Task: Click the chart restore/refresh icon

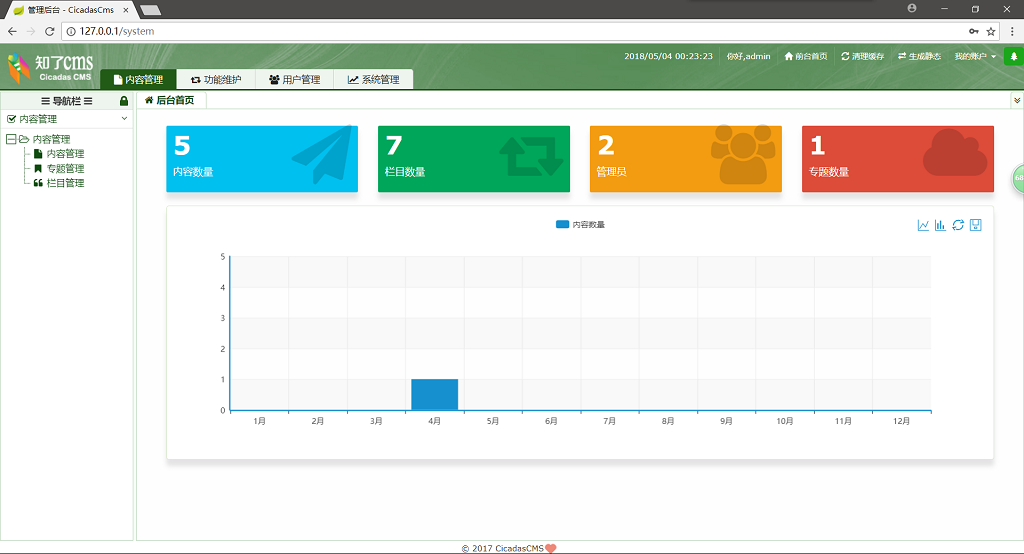Action: click(x=958, y=225)
